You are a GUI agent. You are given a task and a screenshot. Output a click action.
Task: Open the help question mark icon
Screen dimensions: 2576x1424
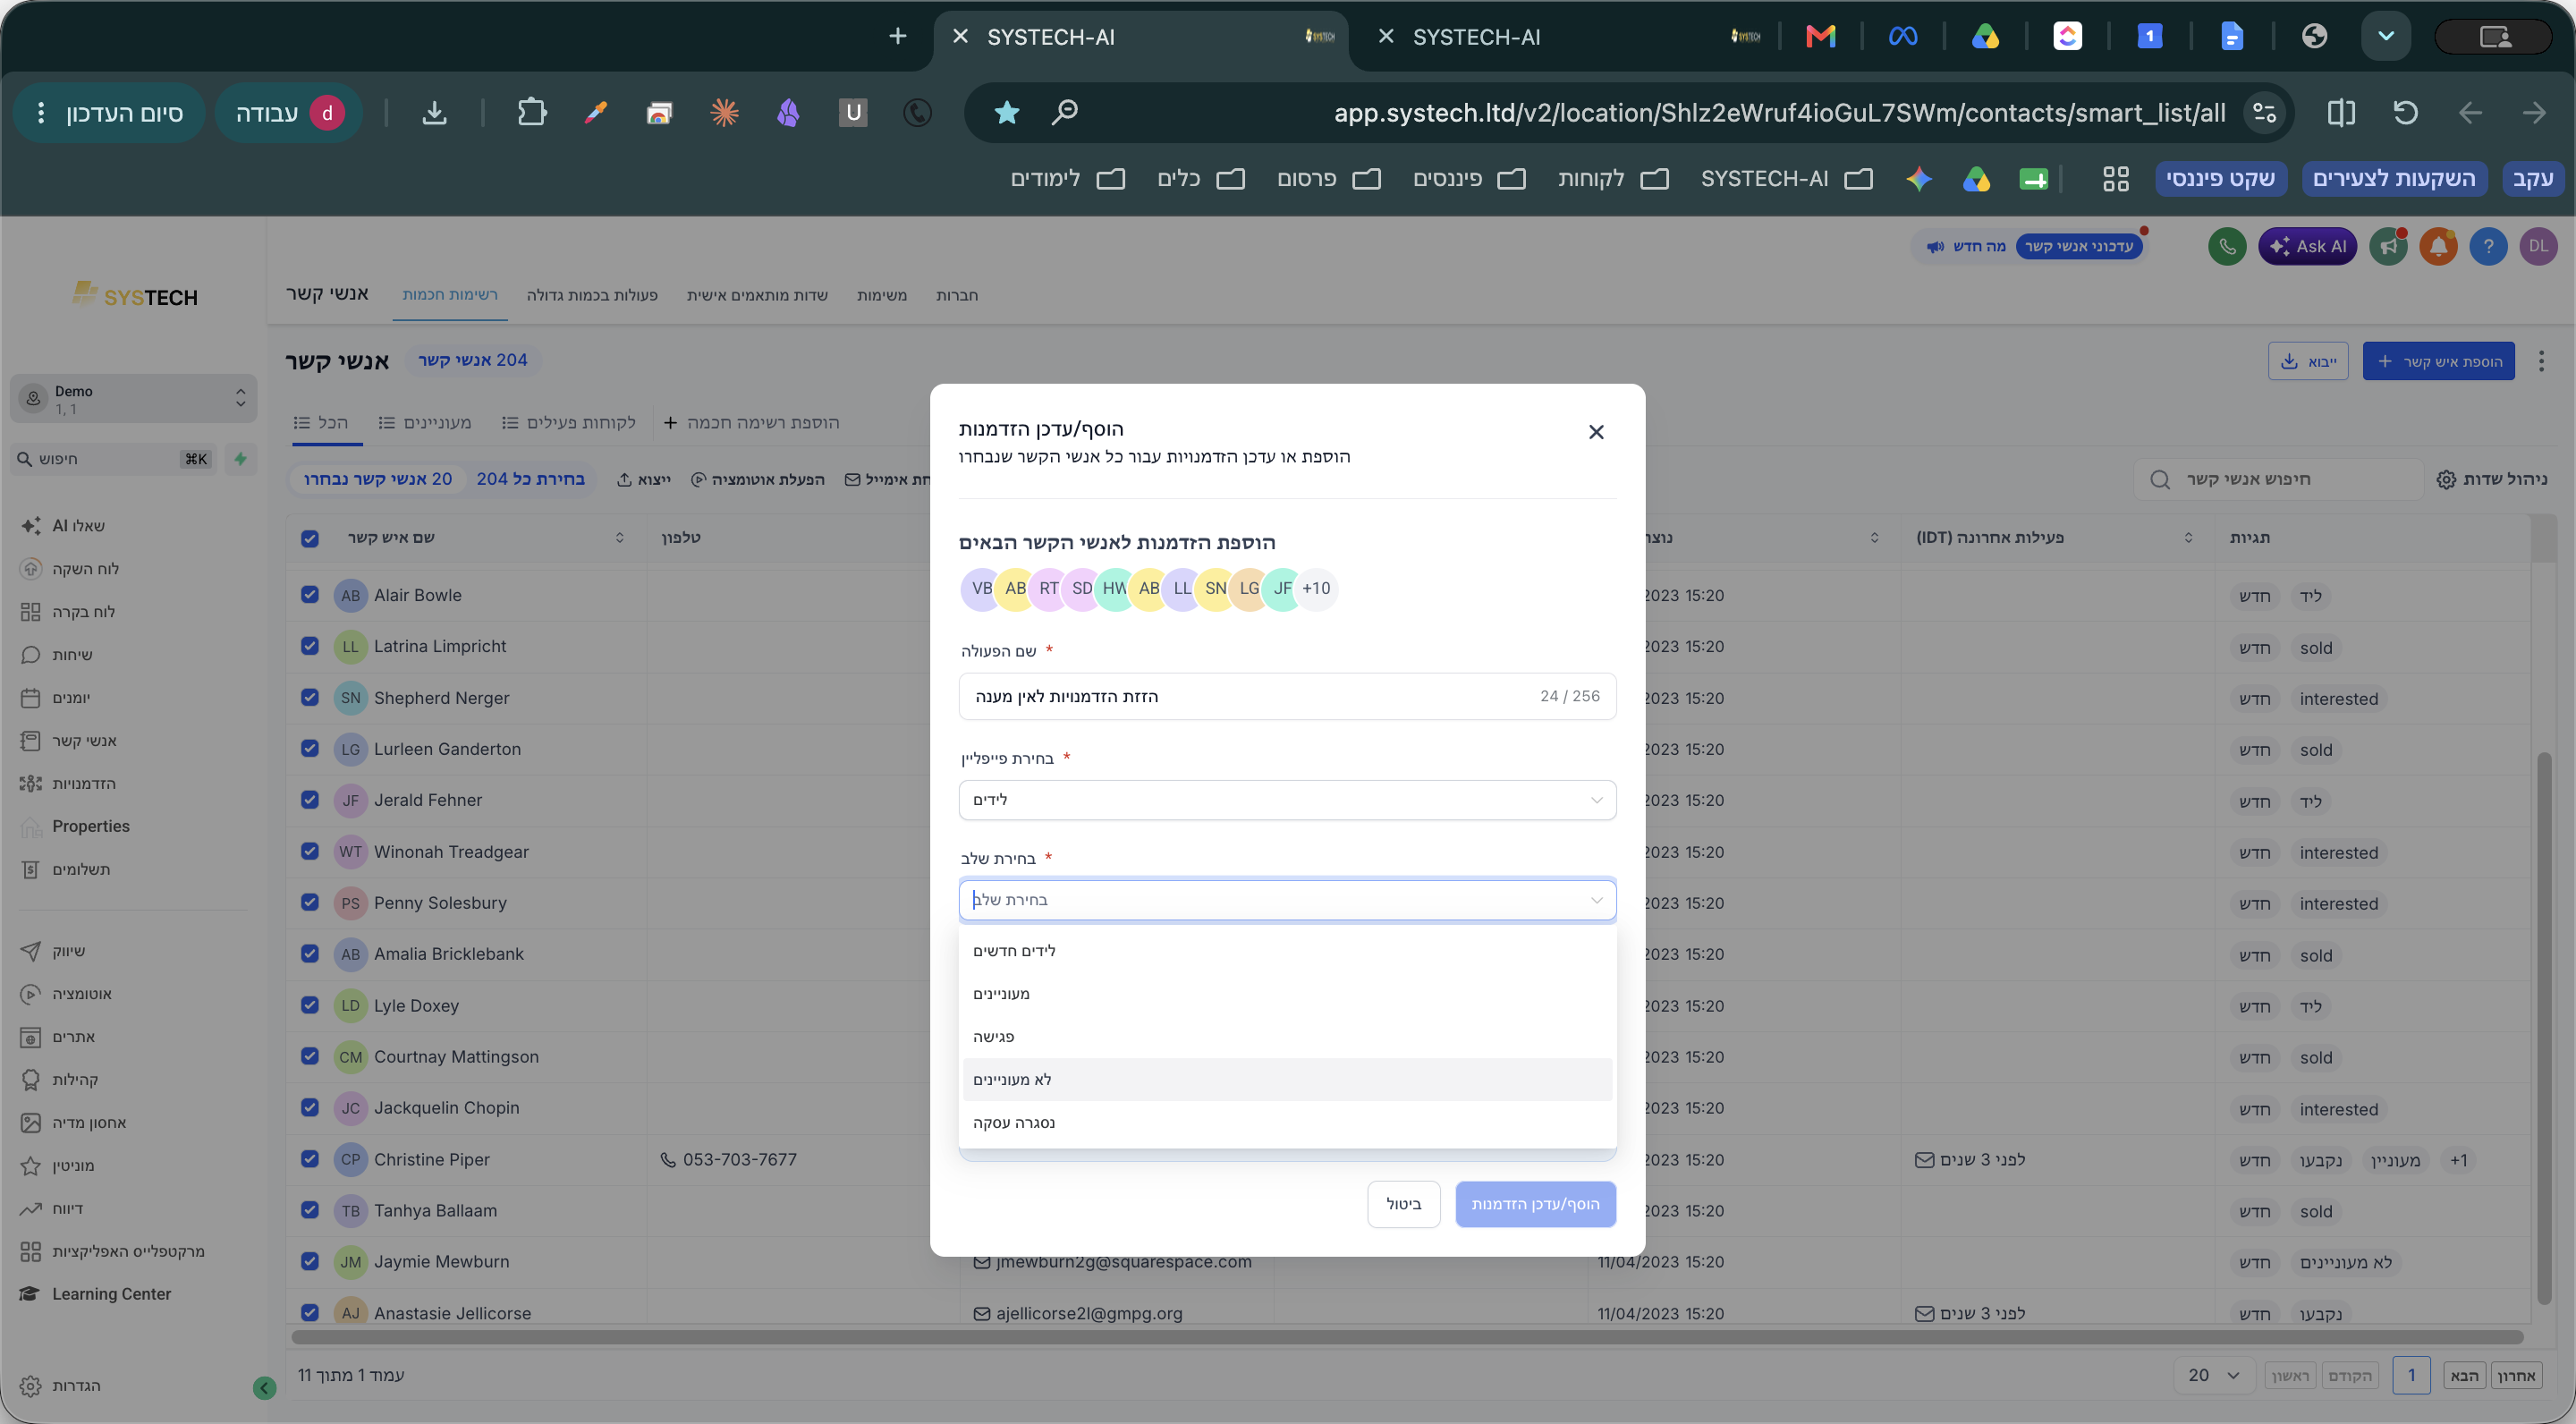point(2488,246)
